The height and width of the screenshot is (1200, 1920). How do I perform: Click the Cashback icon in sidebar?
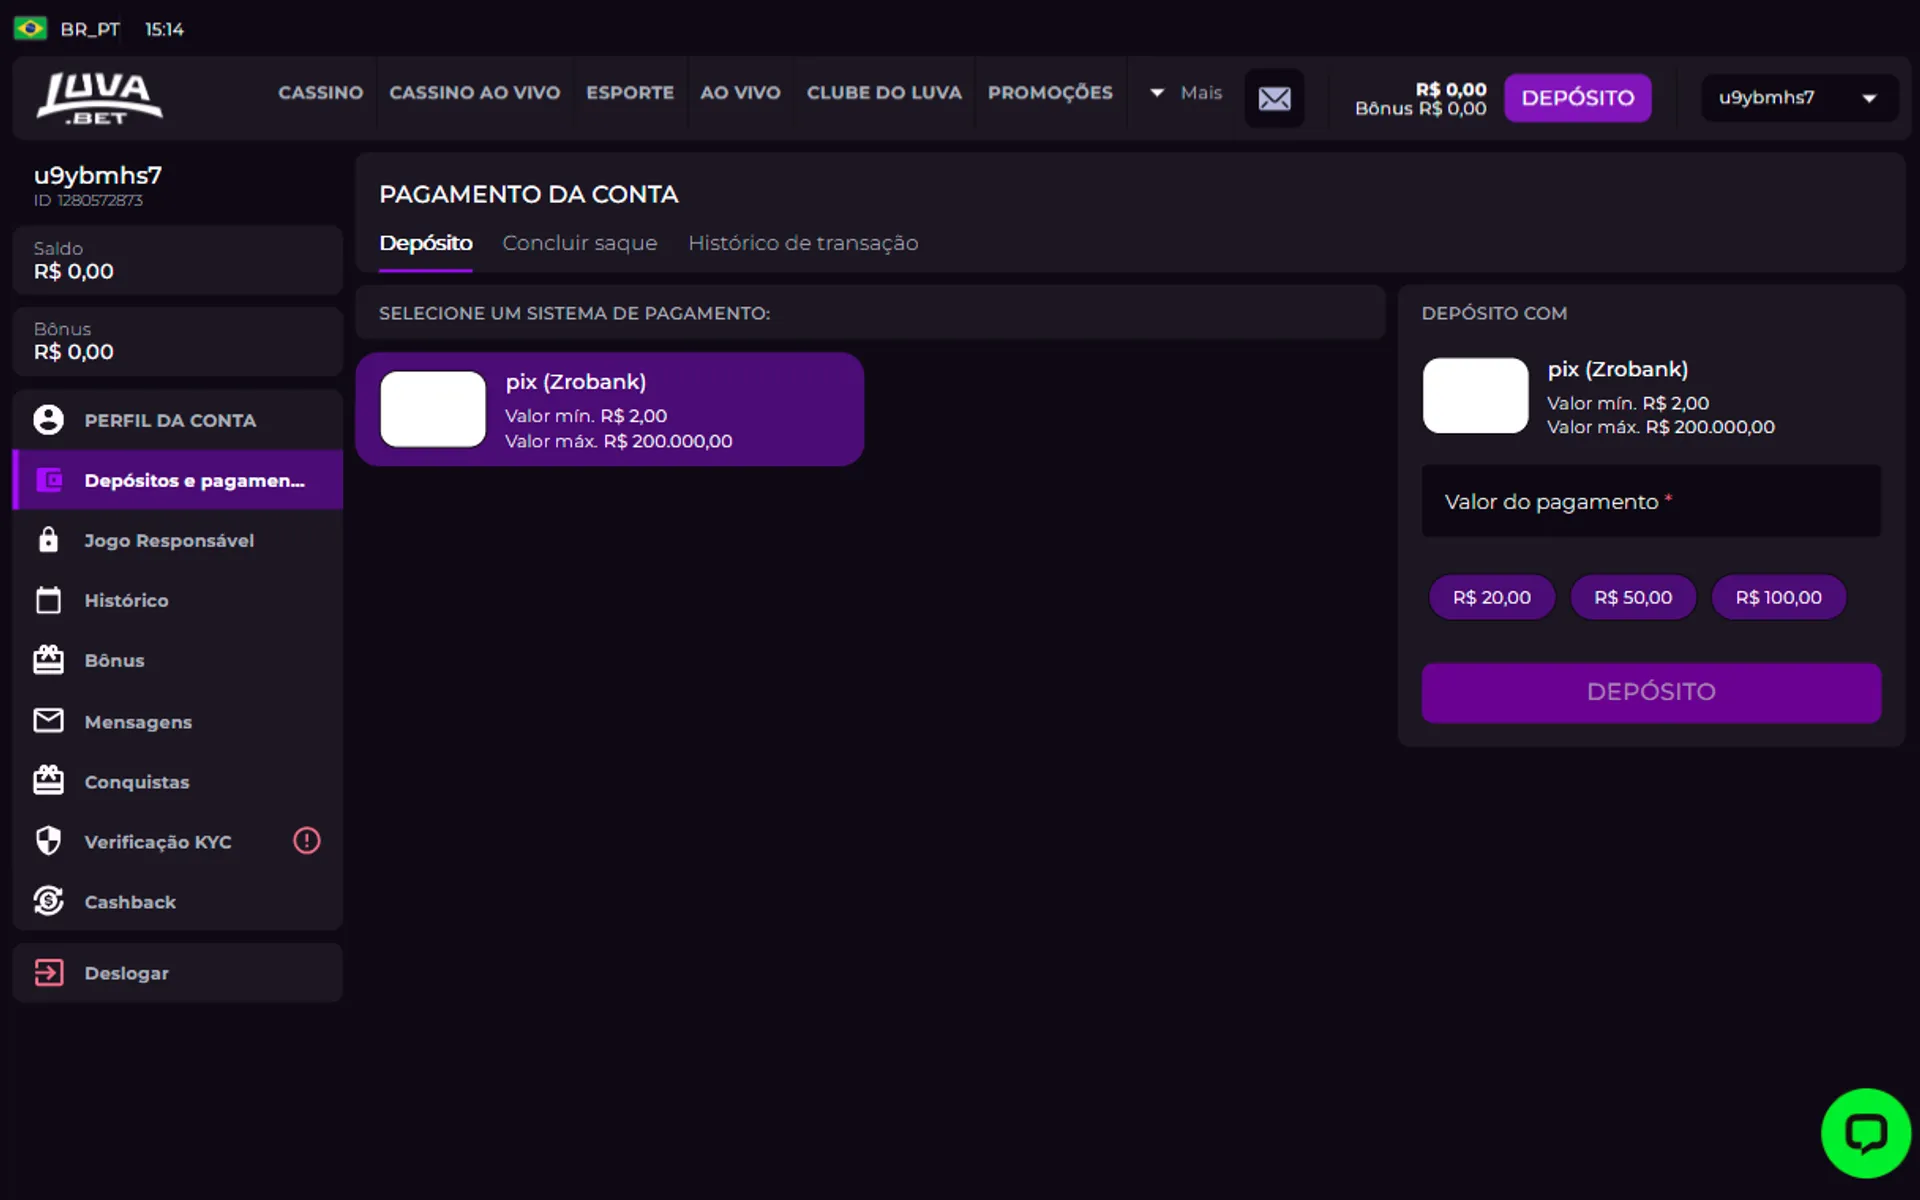(48, 901)
